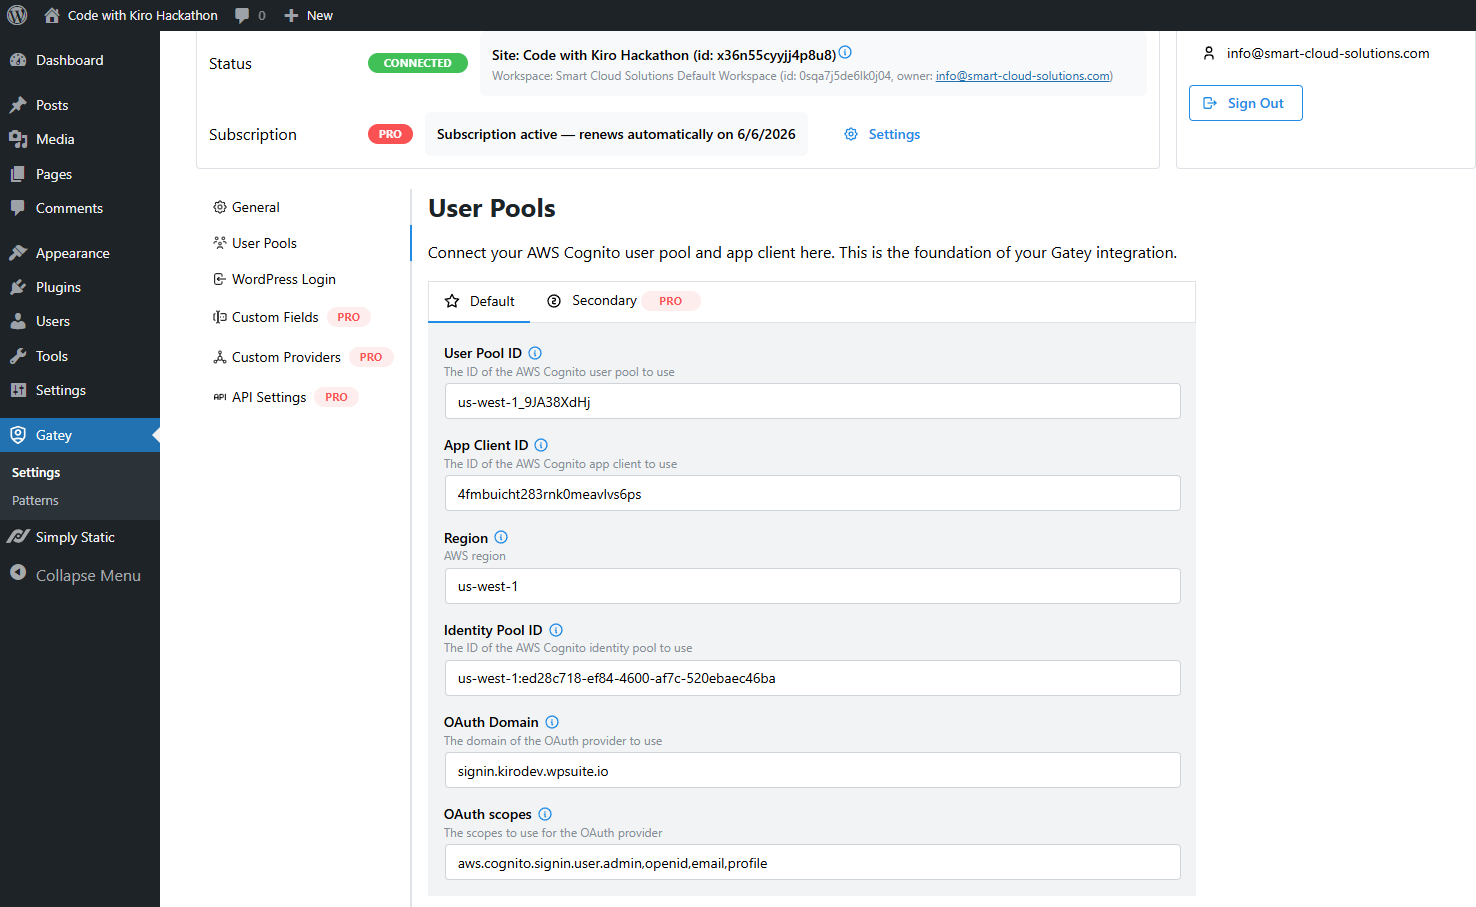Click the Tools wrench icon
The image size is (1476, 907).
pyautogui.click(x=18, y=356)
